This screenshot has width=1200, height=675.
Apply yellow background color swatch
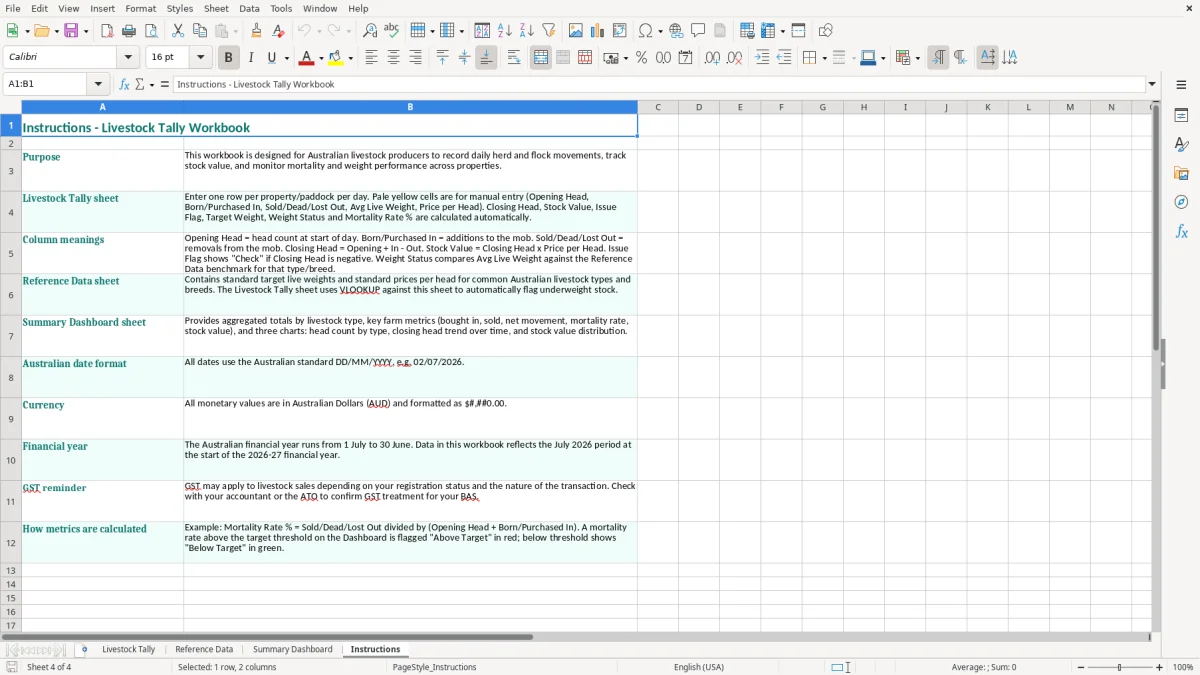point(336,58)
